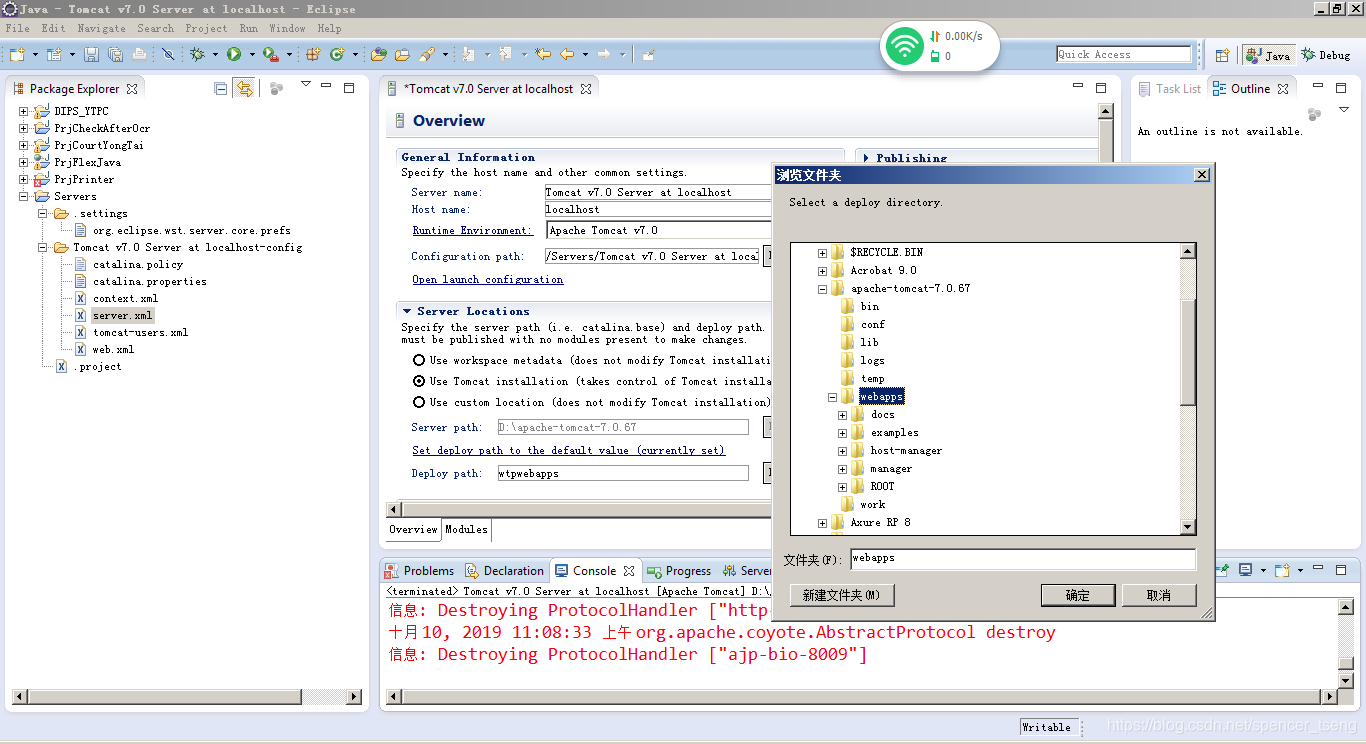The image size is (1366, 744).
Task: Click the Print icon in the toolbar
Action: click(x=139, y=54)
